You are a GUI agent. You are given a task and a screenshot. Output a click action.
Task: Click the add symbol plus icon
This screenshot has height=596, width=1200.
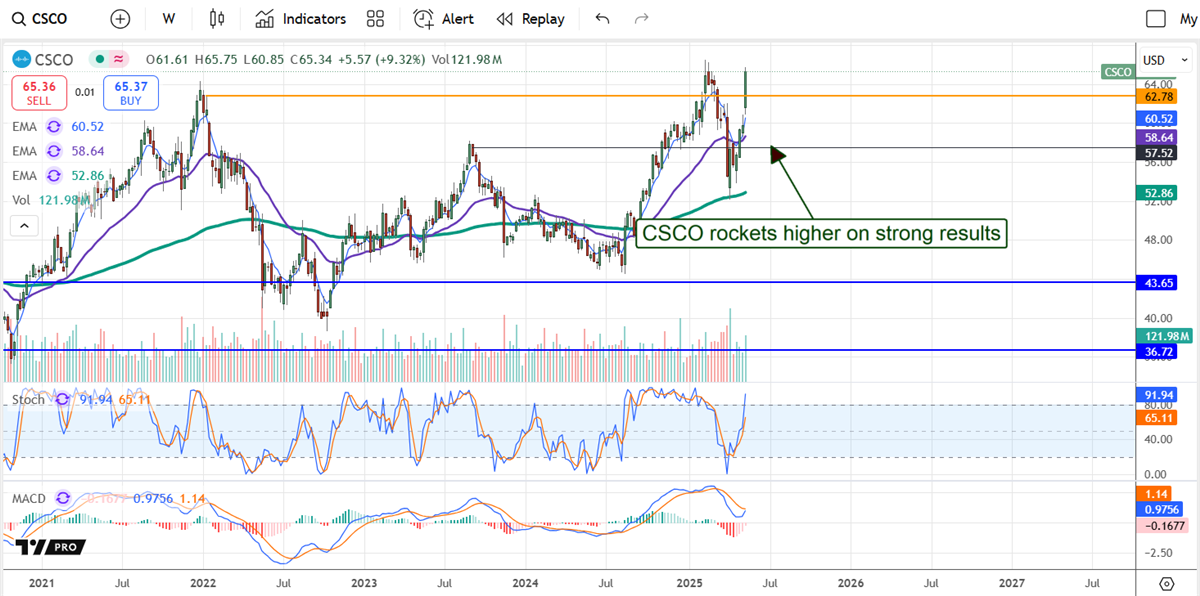[x=120, y=19]
